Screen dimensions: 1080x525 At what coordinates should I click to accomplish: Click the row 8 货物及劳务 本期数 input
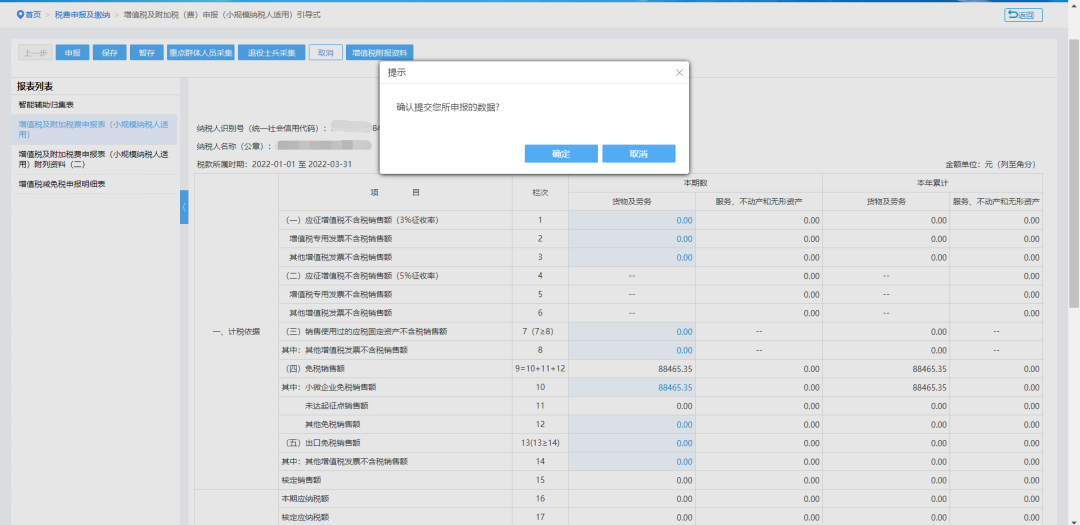632,351
